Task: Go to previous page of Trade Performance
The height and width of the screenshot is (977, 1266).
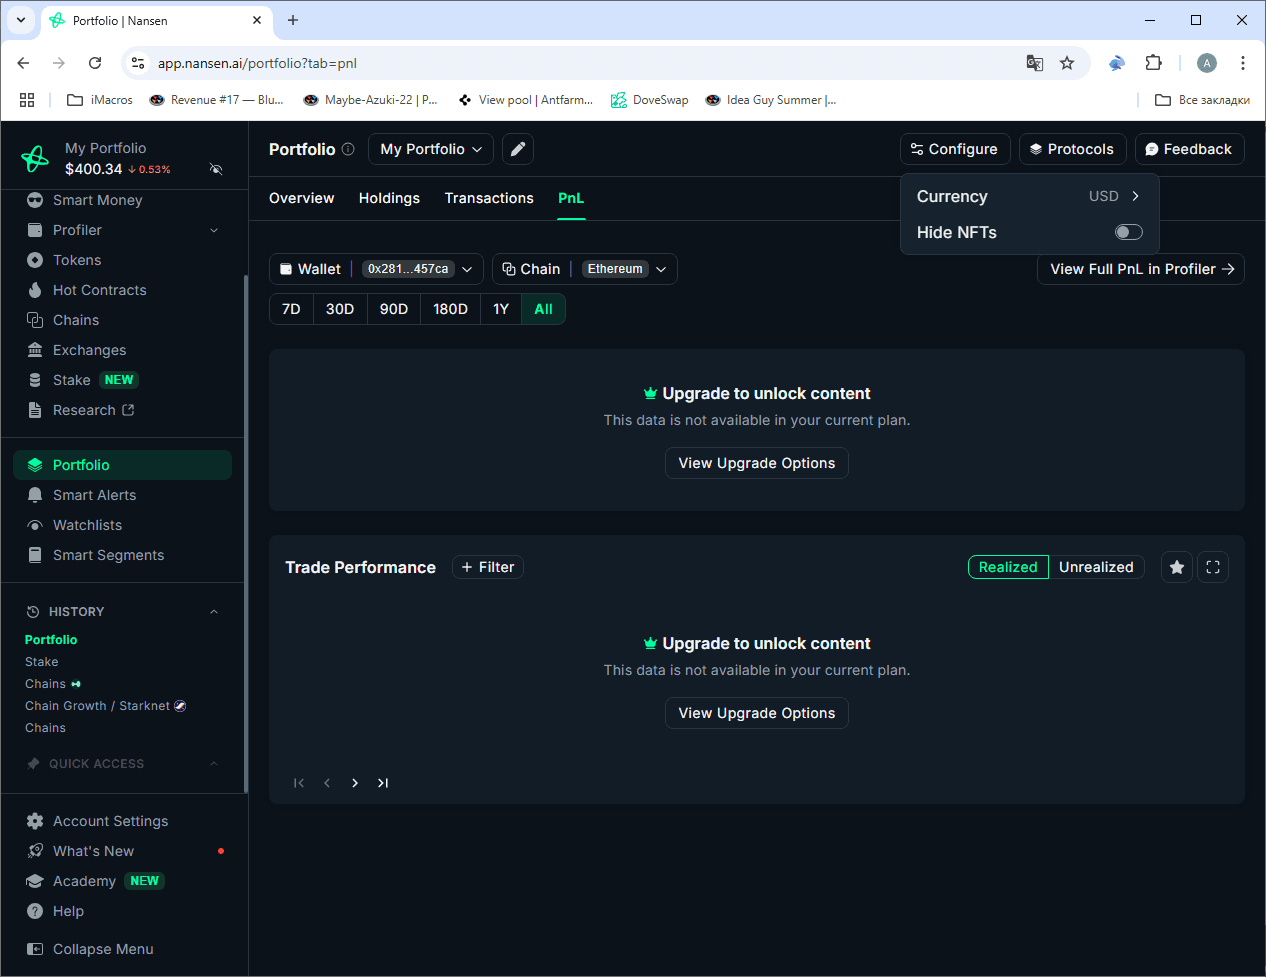Action: click(327, 783)
